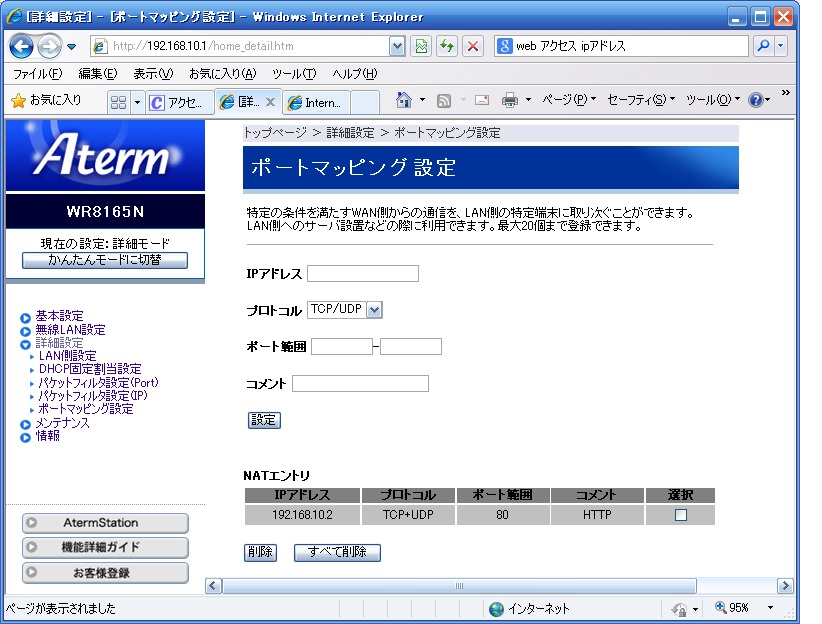The width and height of the screenshot is (822, 624).
Task: Click the RSS feeds icon
Action: [444, 100]
